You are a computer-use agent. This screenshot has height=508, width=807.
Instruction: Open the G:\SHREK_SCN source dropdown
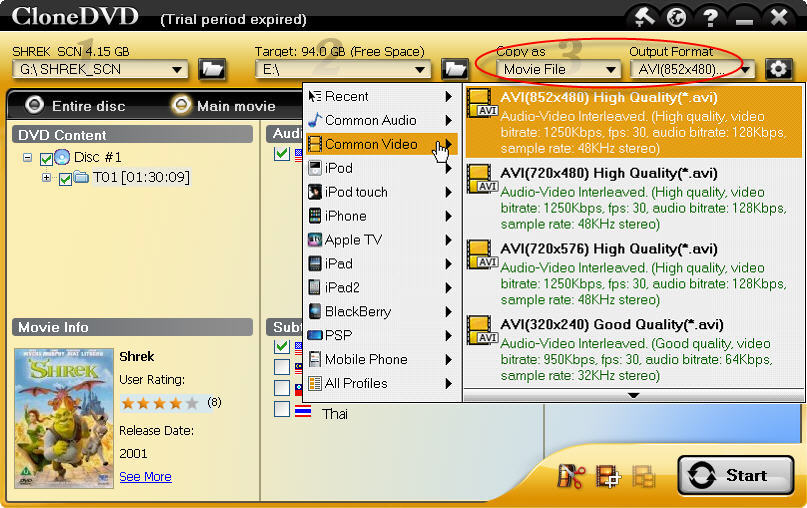177,69
